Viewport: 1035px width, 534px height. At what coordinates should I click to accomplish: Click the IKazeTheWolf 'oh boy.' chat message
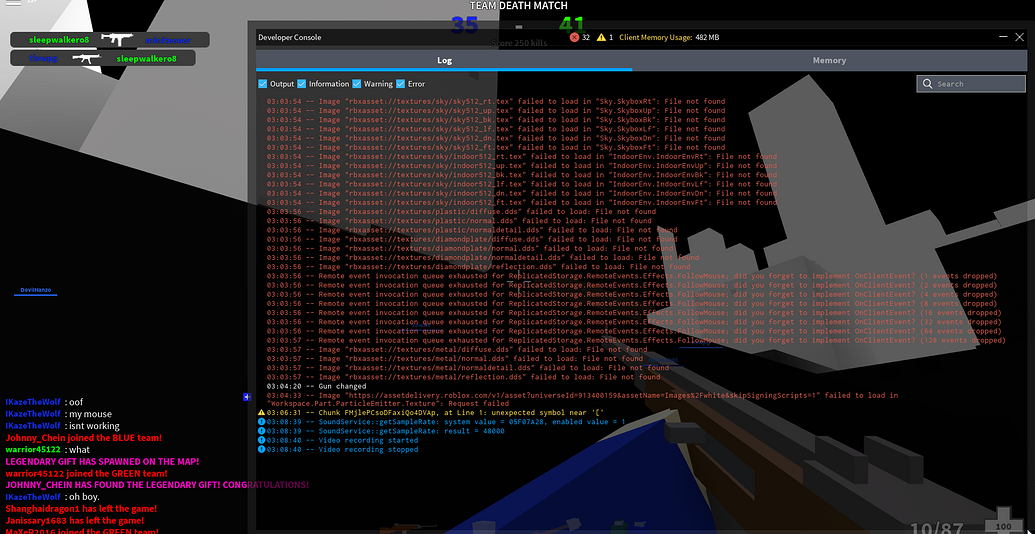53,497
